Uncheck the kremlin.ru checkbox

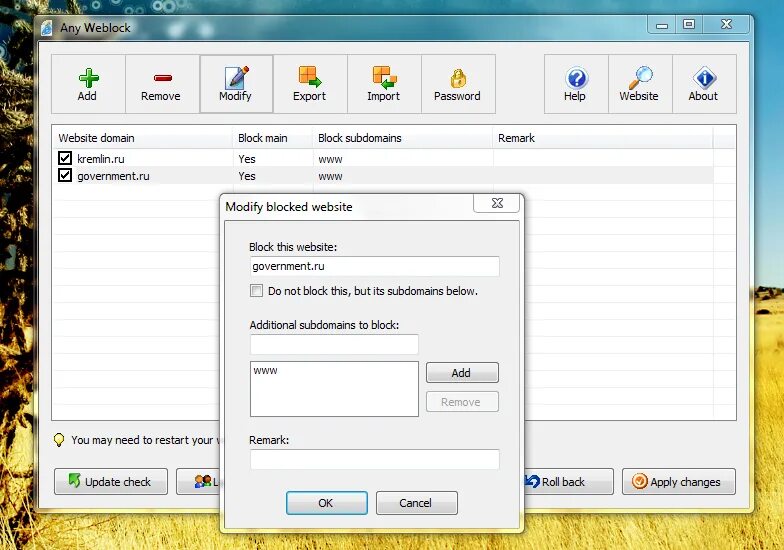(65, 158)
